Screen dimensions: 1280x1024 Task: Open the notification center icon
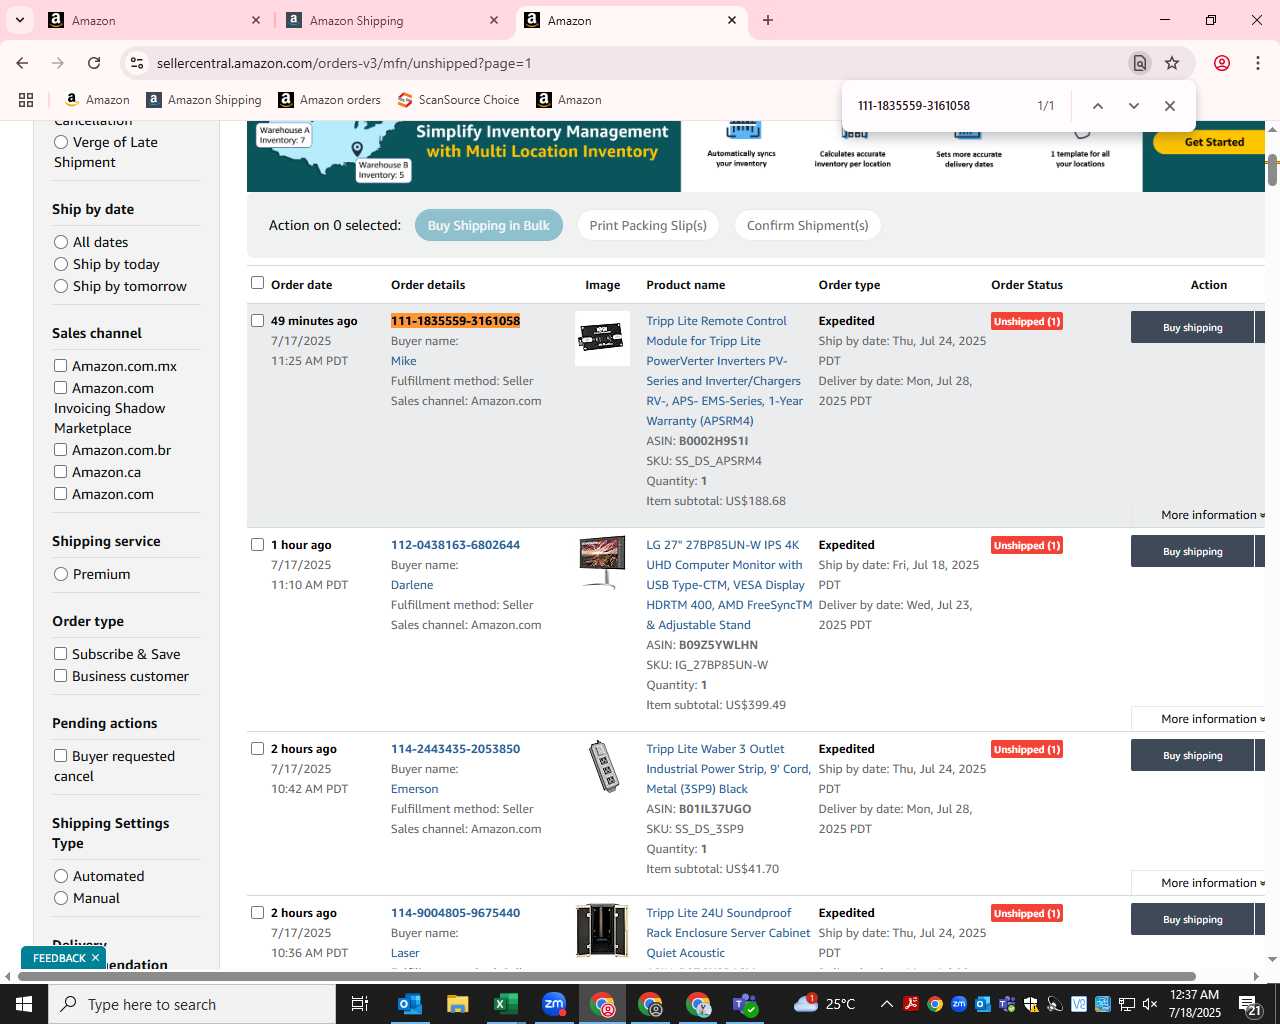pyautogui.click(x=1250, y=1004)
